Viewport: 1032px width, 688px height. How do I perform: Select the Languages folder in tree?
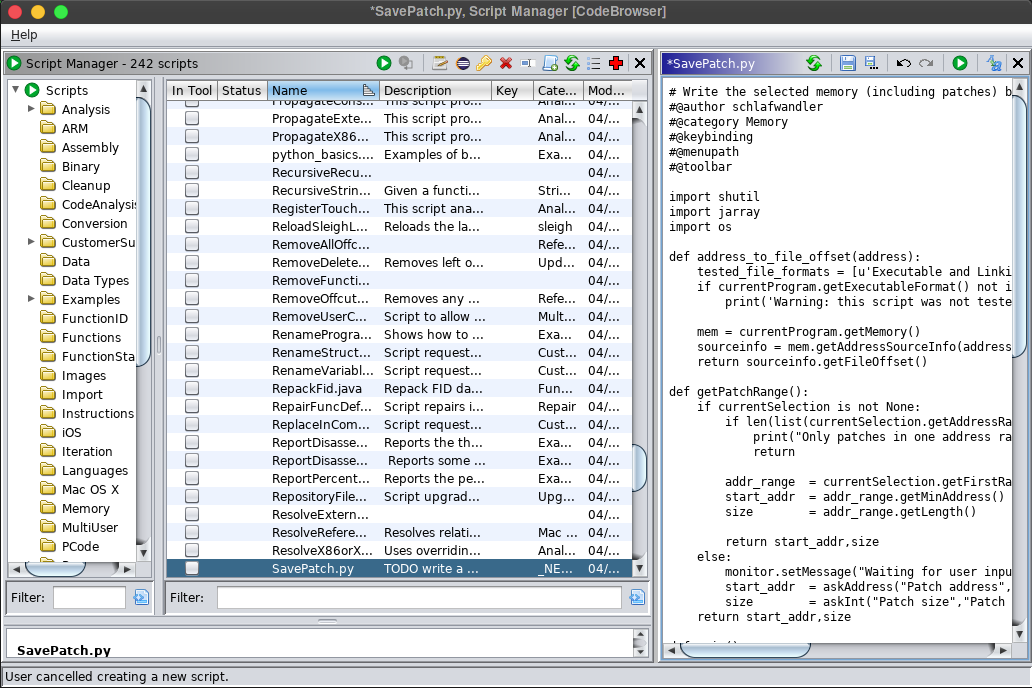(95, 470)
